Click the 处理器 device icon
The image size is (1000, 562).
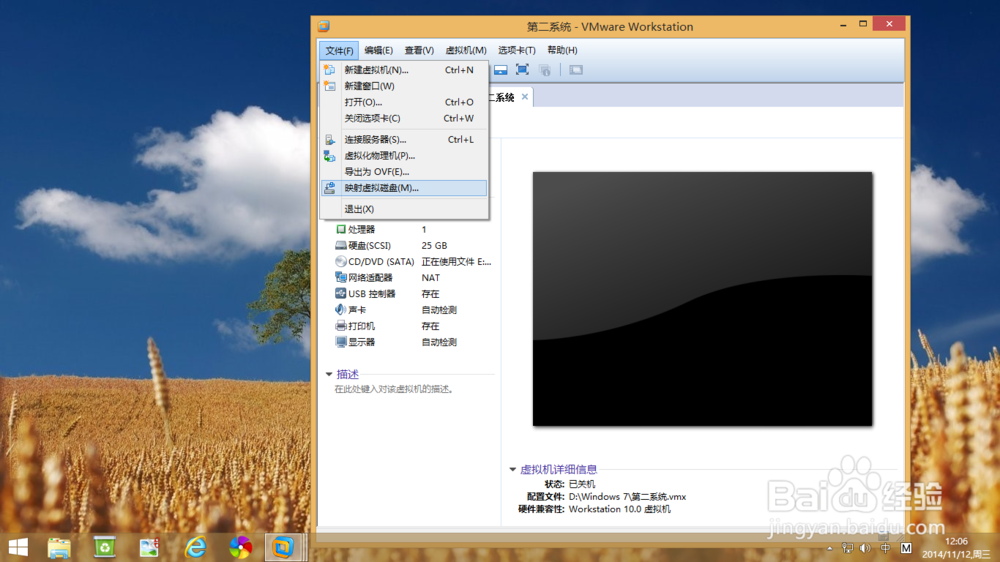[341, 229]
